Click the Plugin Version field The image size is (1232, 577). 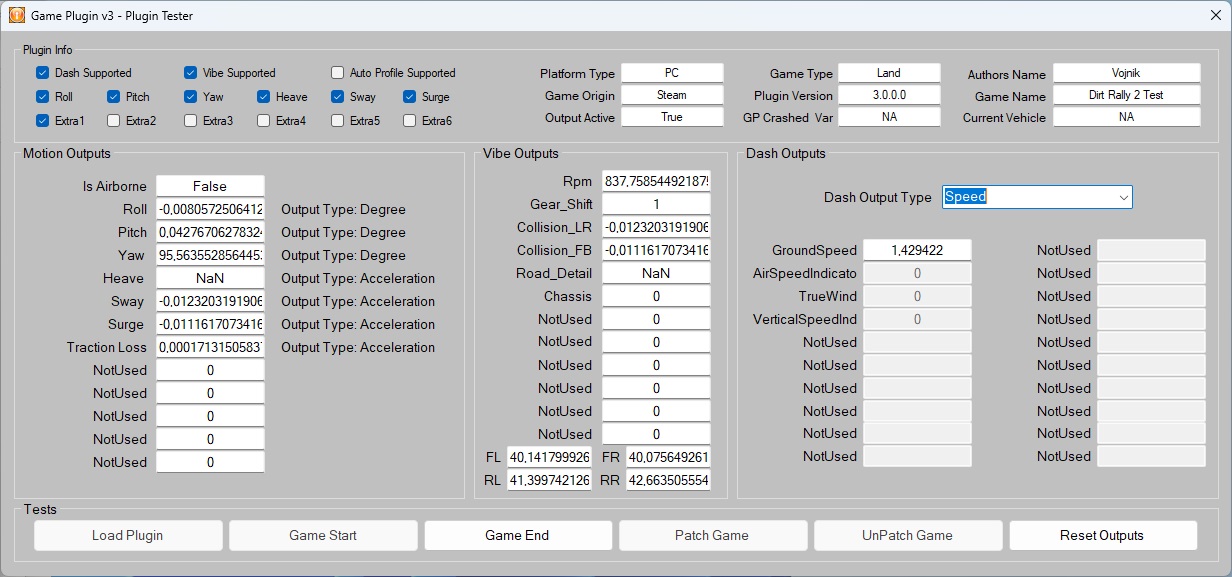tap(888, 95)
